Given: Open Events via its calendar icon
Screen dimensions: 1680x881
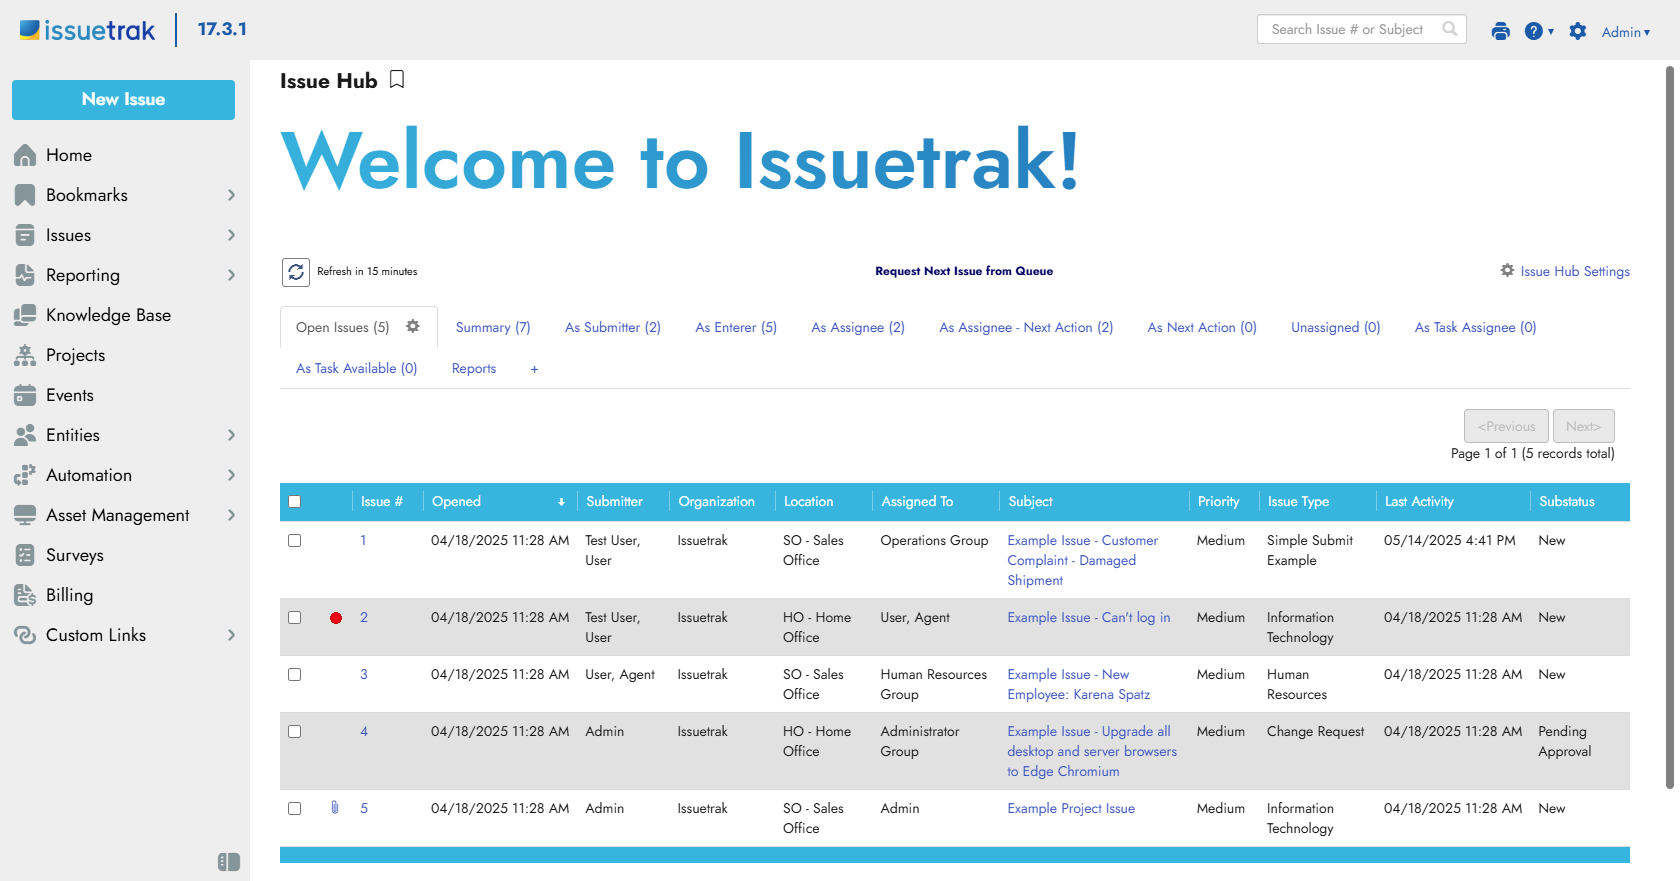Looking at the screenshot, I should click(x=25, y=395).
